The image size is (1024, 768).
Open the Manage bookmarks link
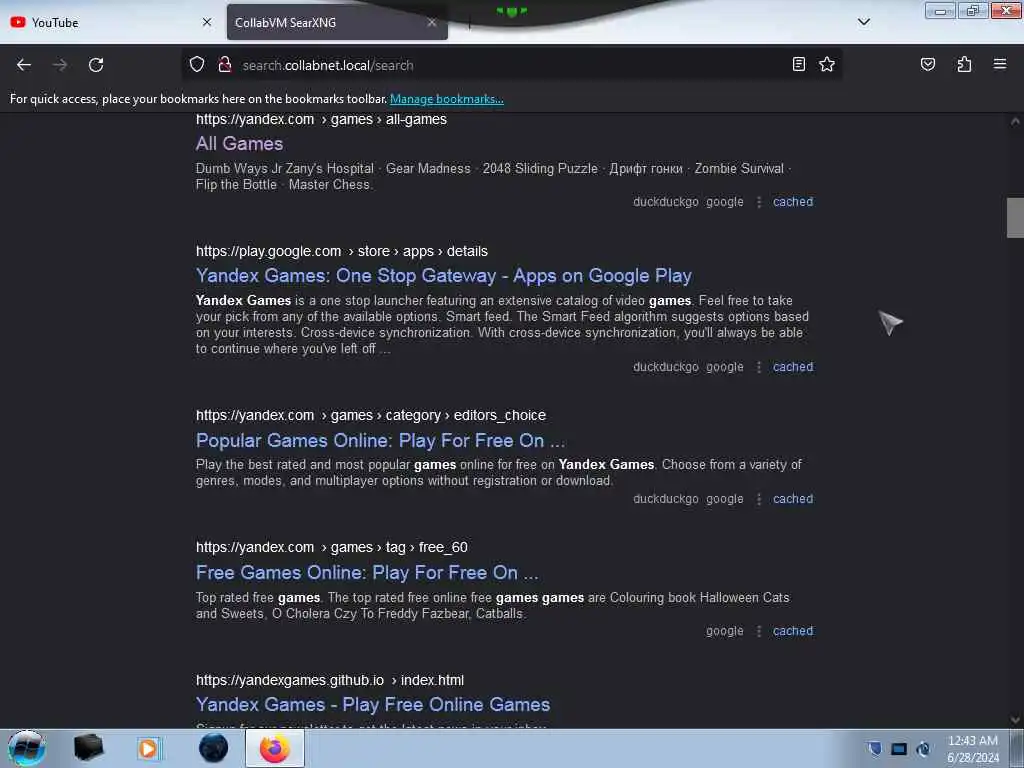447,99
